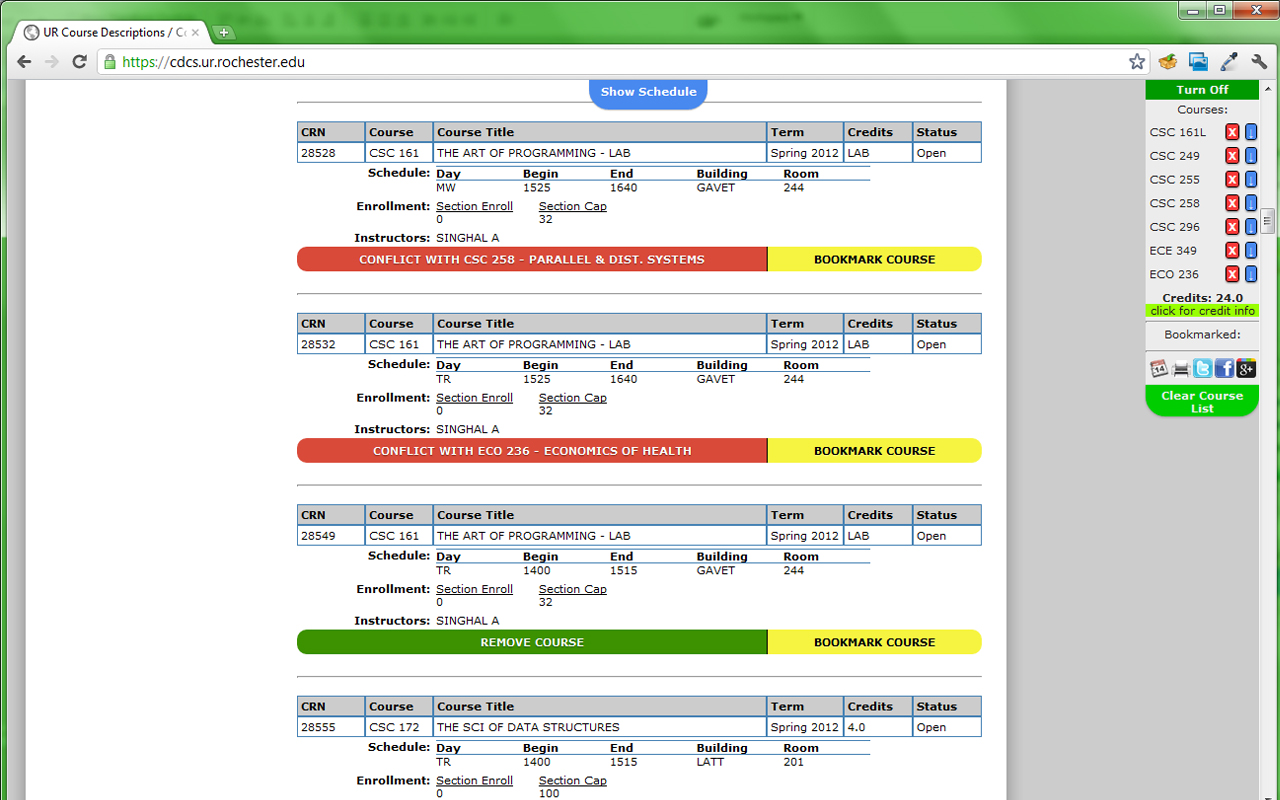Image resolution: width=1280 pixels, height=800 pixels.
Task: Remove ECE 349 with the red X icon
Action: [1231, 250]
